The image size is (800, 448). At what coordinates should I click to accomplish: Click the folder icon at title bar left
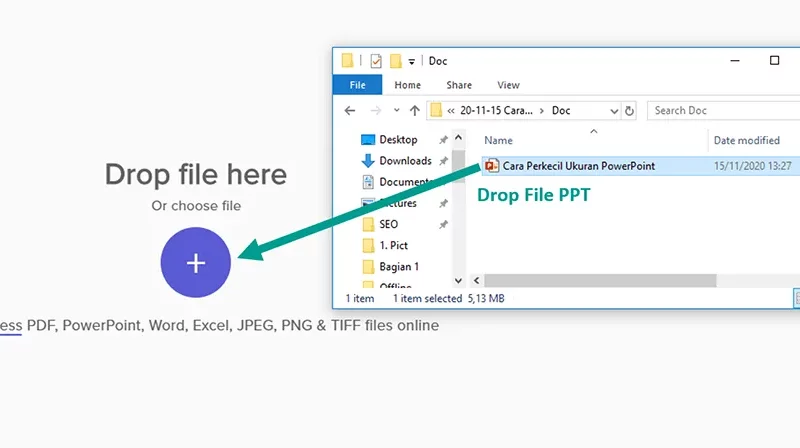(347, 60)
